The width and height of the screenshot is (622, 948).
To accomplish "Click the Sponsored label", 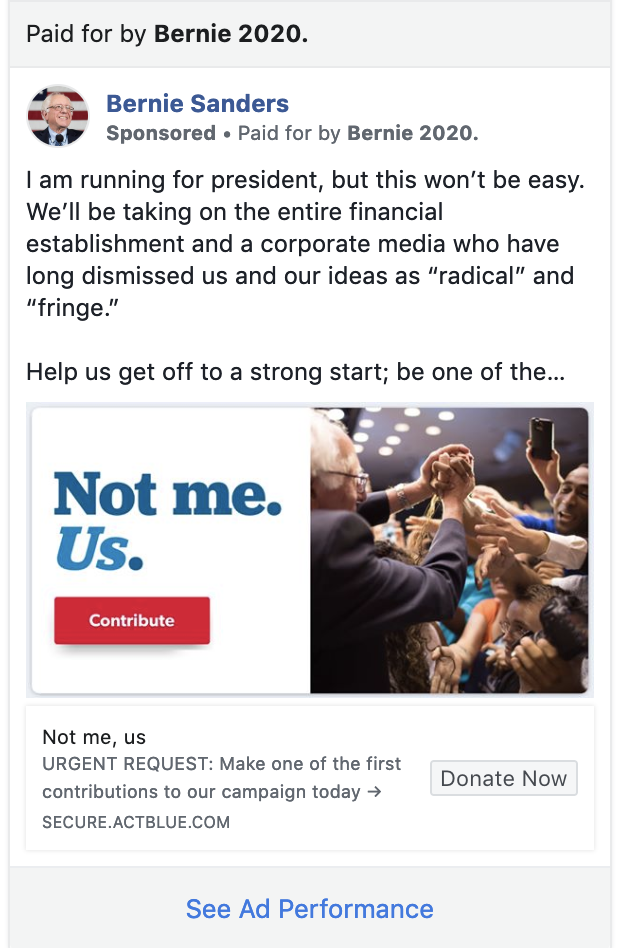I will pyautogui.click(x=161, y=133).
